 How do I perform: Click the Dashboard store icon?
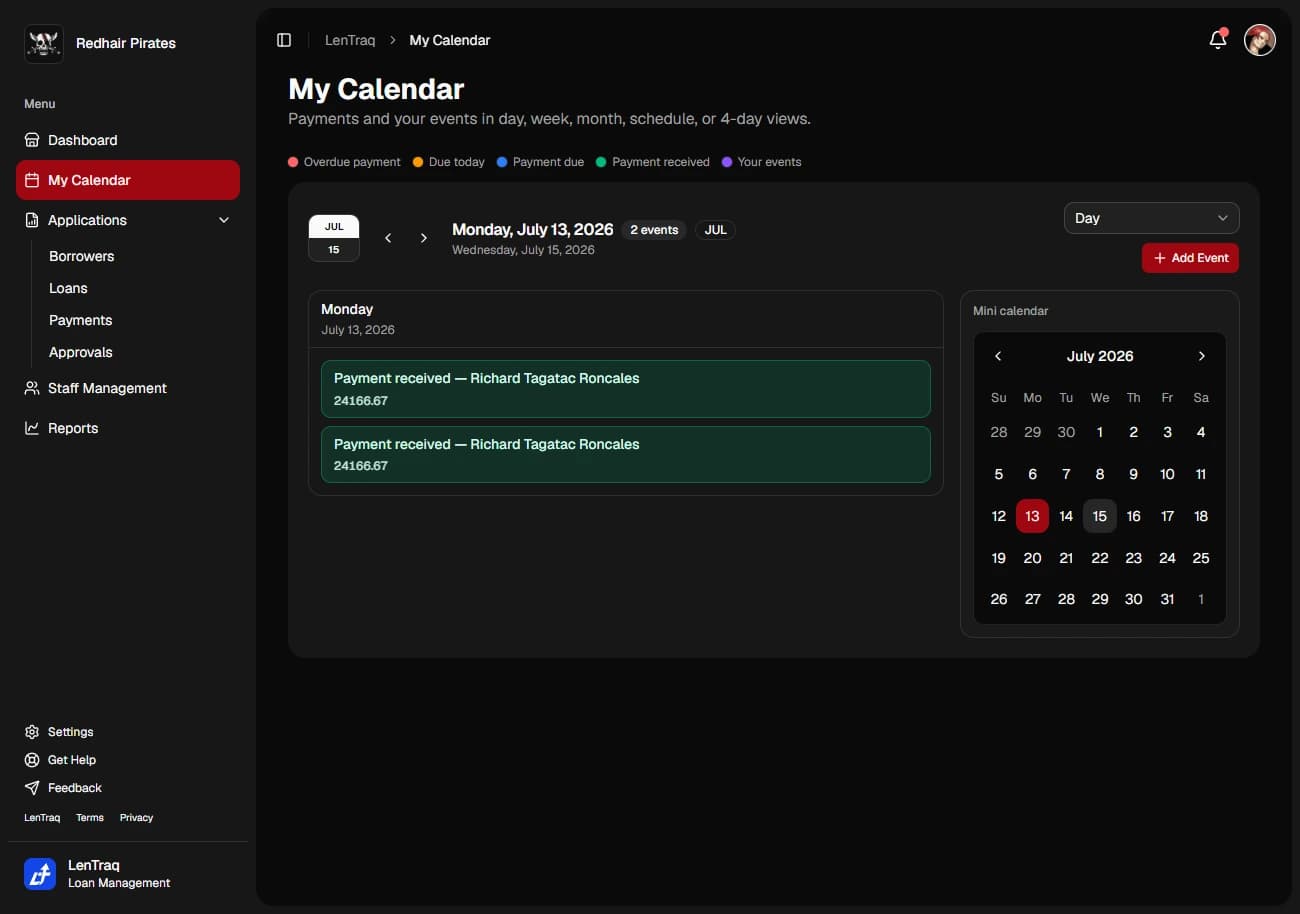pyautogui.click(x=32, y=140)
